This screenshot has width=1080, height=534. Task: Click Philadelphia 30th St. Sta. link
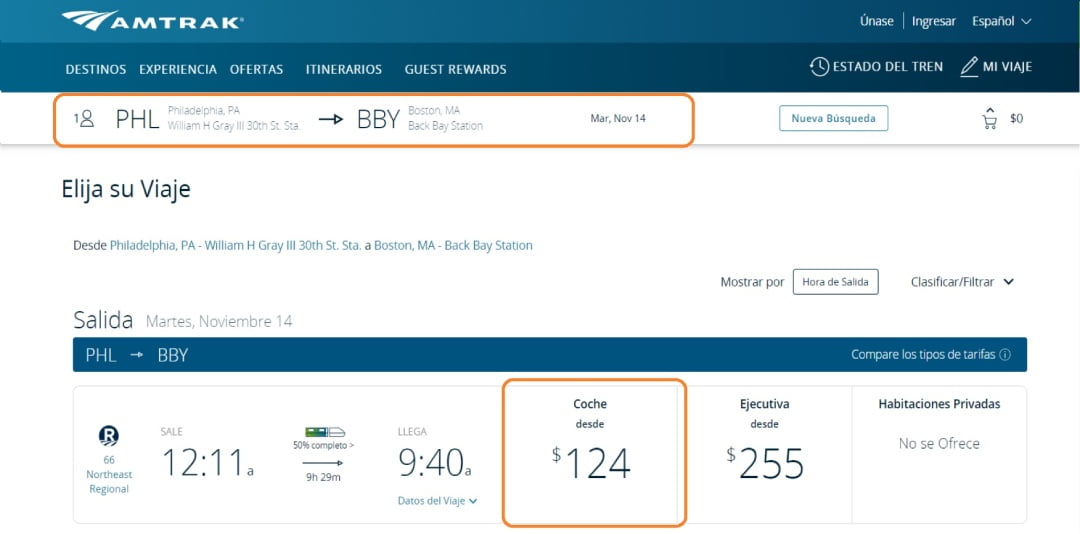(236, 245)
